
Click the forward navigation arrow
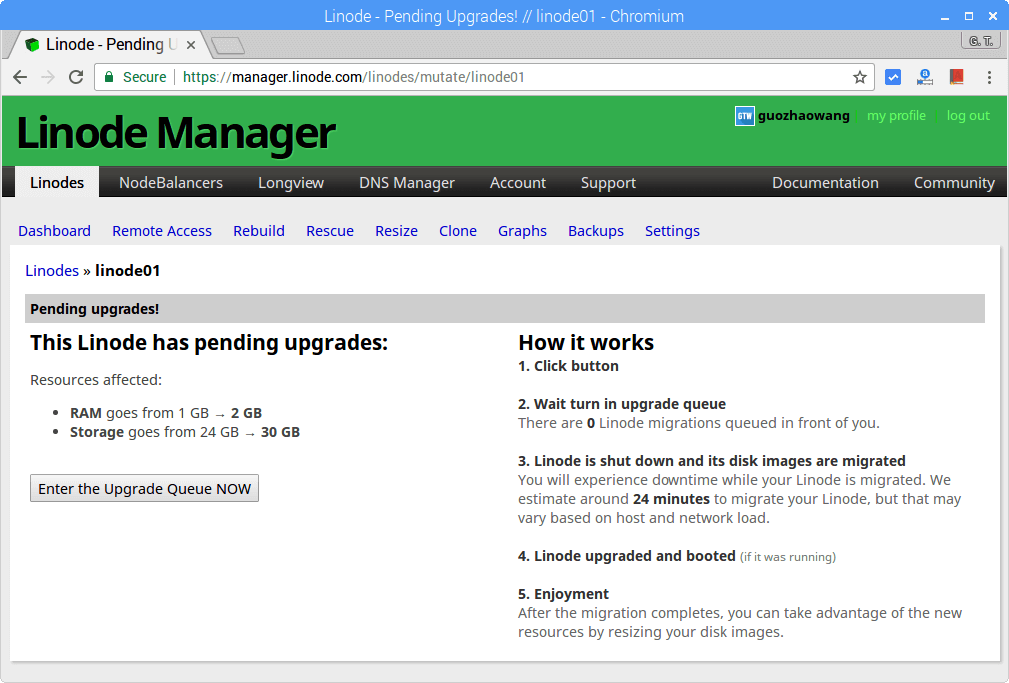pos(48,76)
